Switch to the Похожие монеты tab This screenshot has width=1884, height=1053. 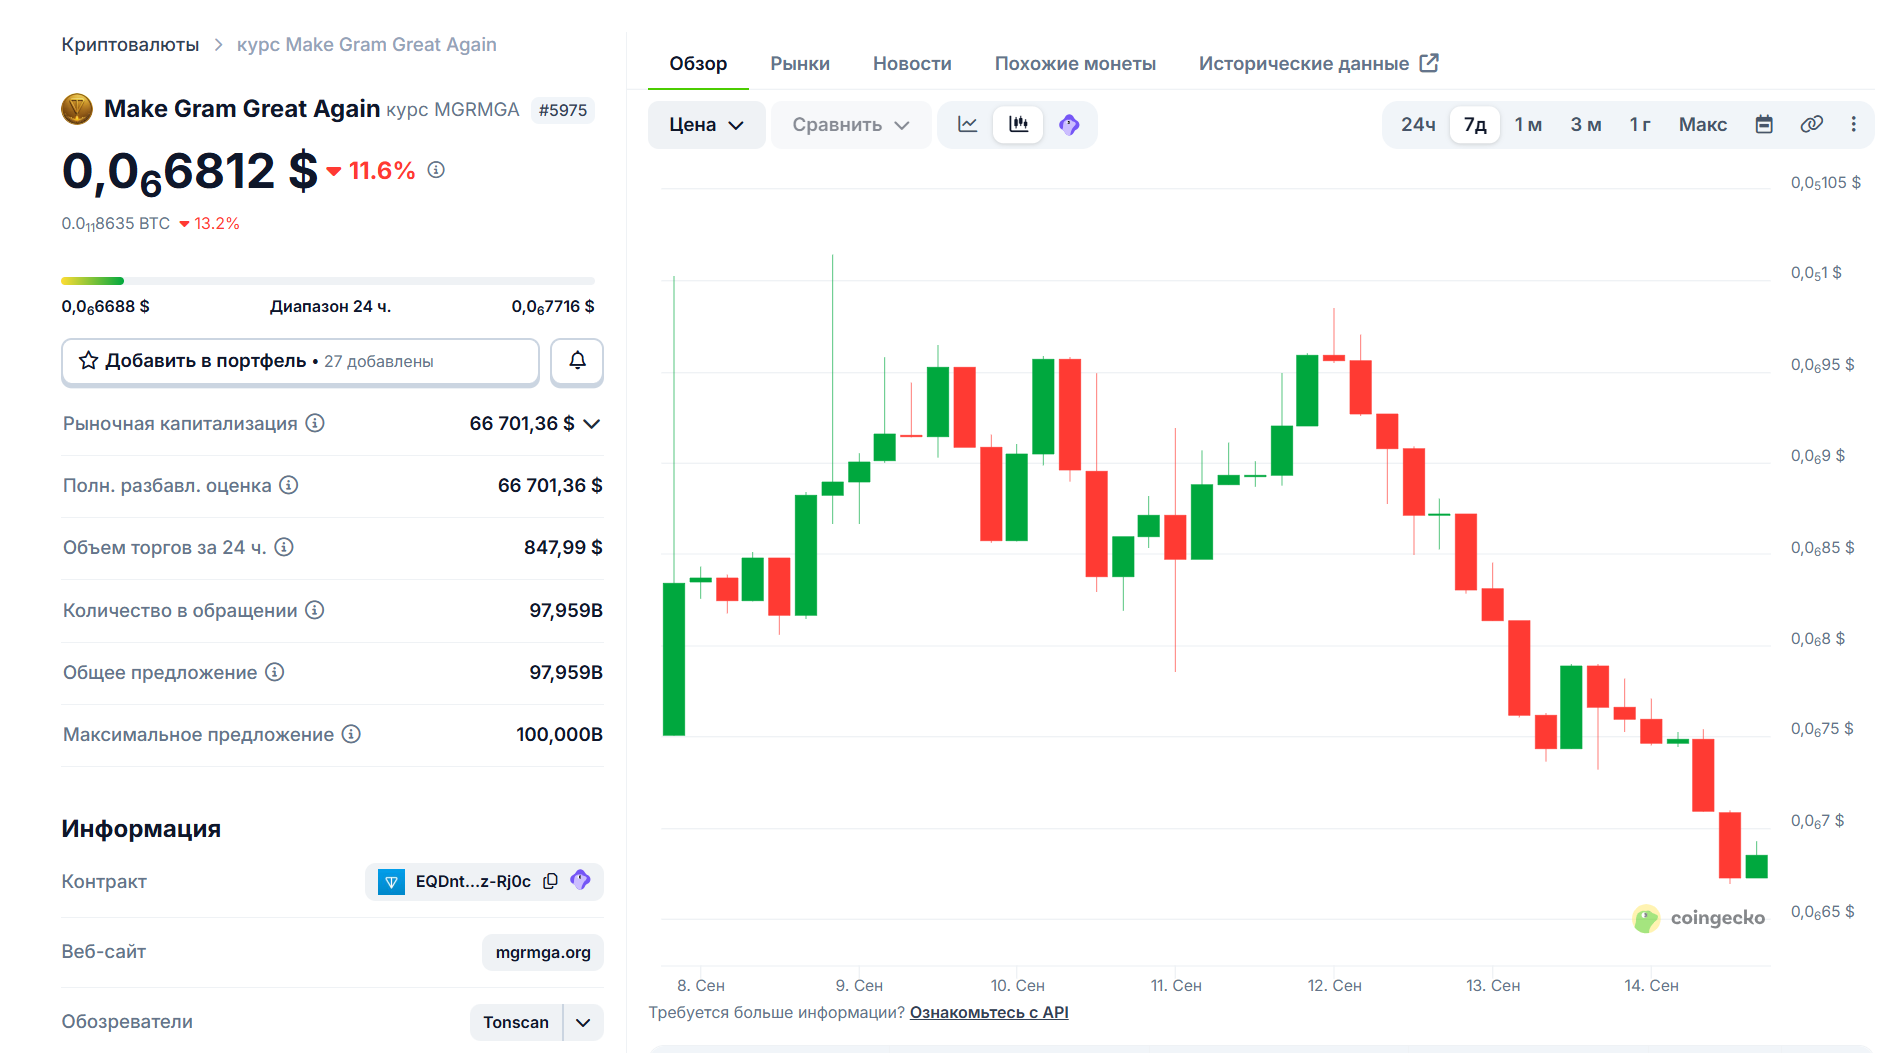(1075, 63)
